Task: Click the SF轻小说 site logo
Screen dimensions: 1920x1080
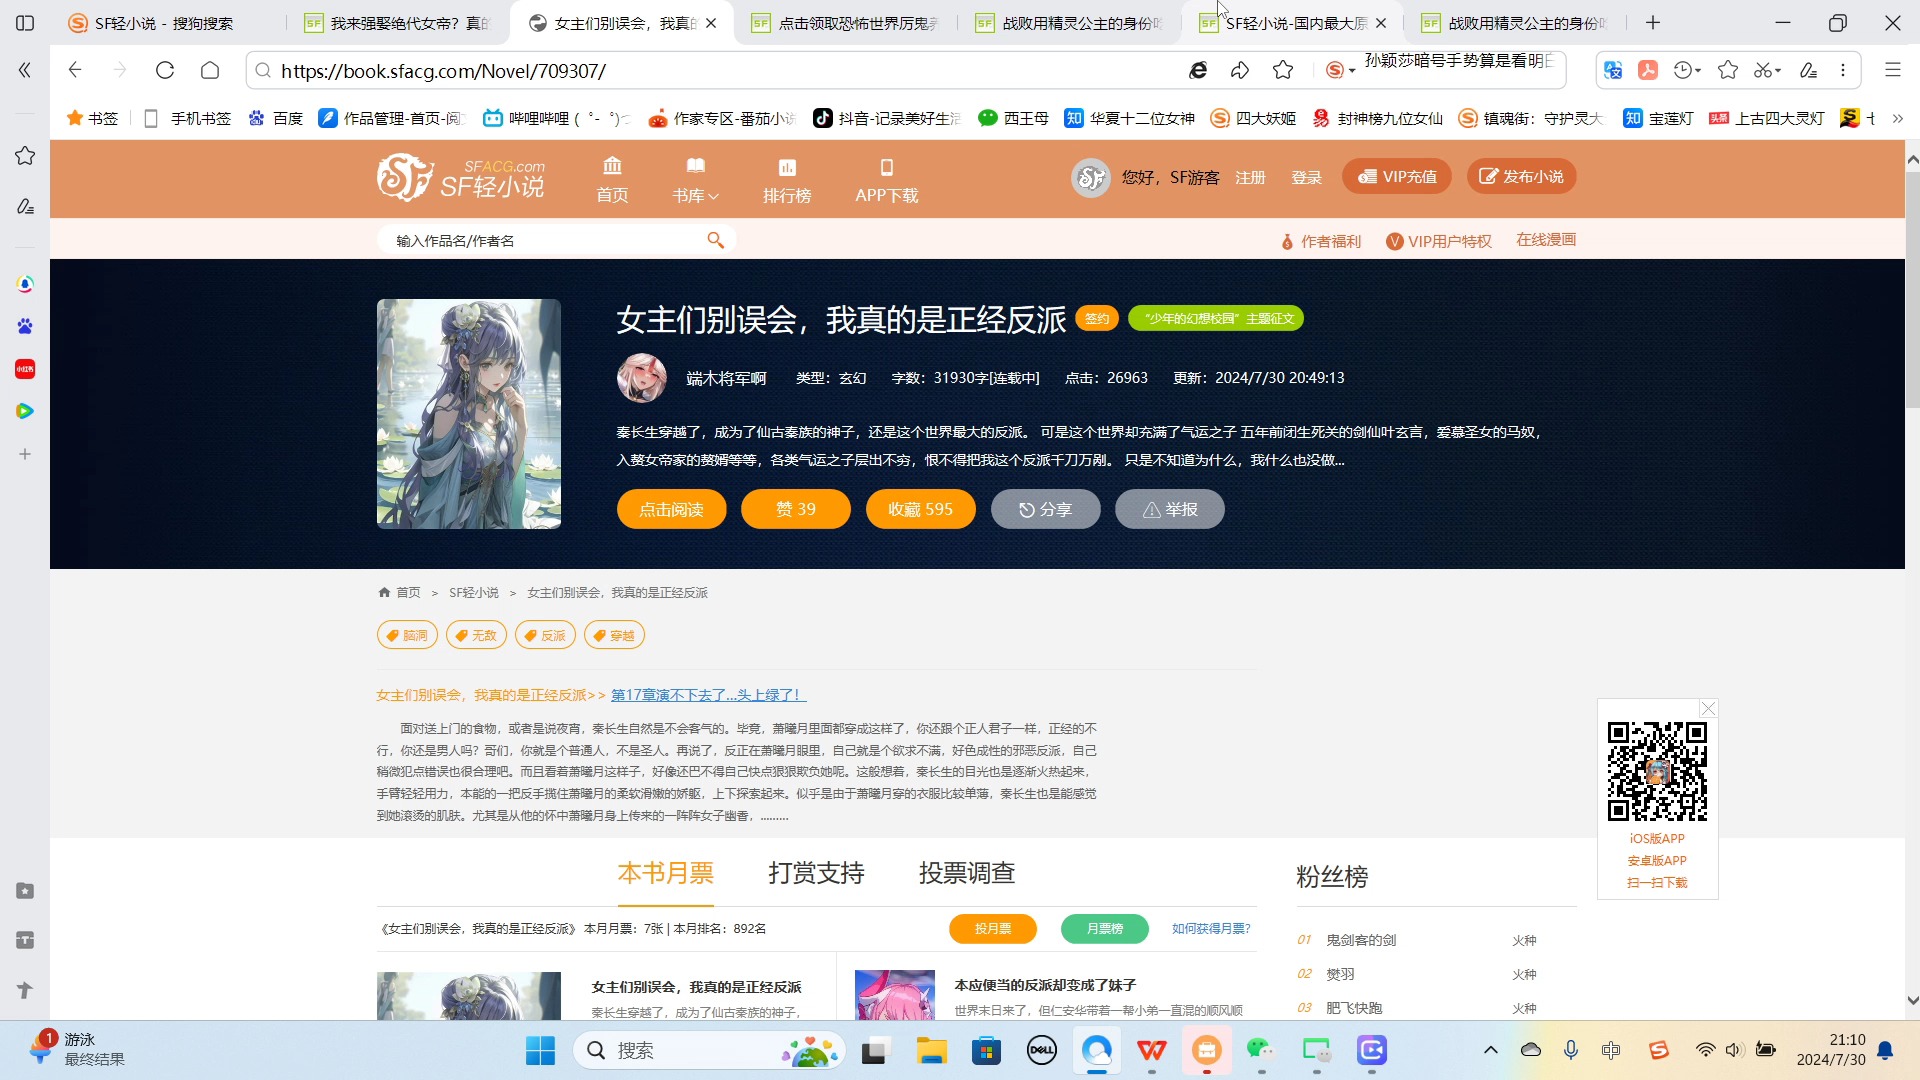Action: coord(461,178)
